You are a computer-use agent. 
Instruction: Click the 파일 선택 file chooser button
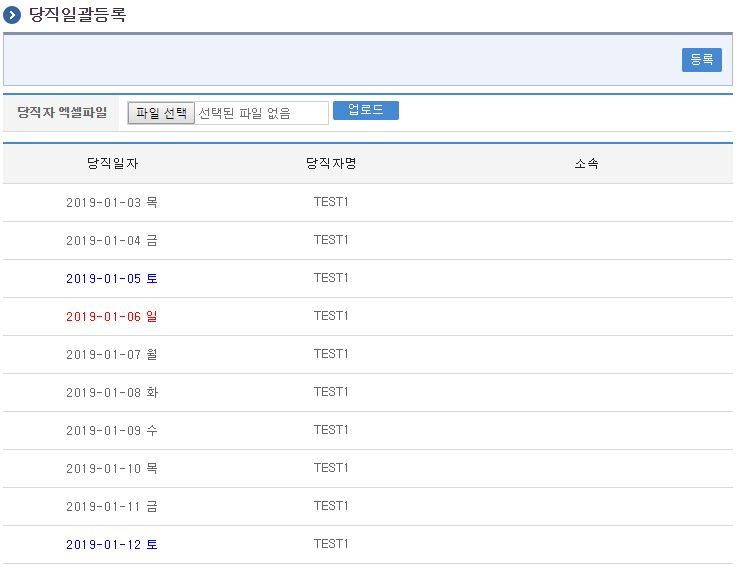click(x=161, y=113)
